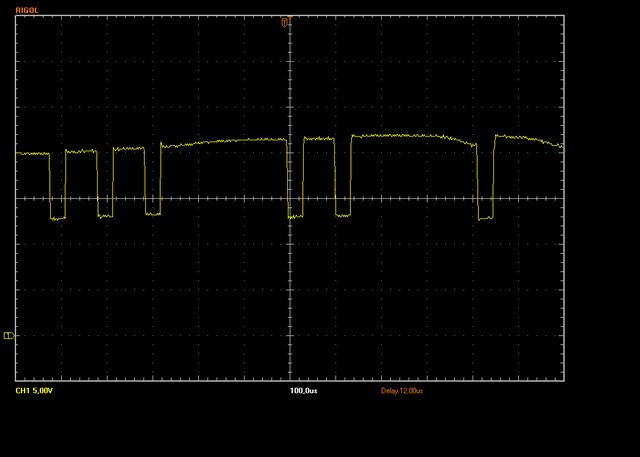Screen dimensions: 640x457
Task: Click the long high plateau right of center
Action: point(412,137)
